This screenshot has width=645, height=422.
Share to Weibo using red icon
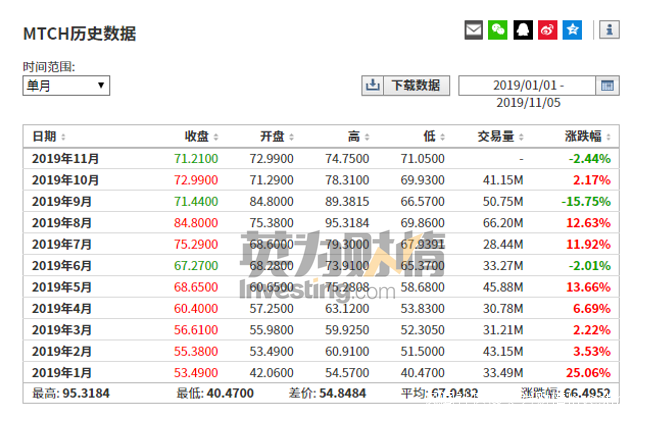coord(548,30)
